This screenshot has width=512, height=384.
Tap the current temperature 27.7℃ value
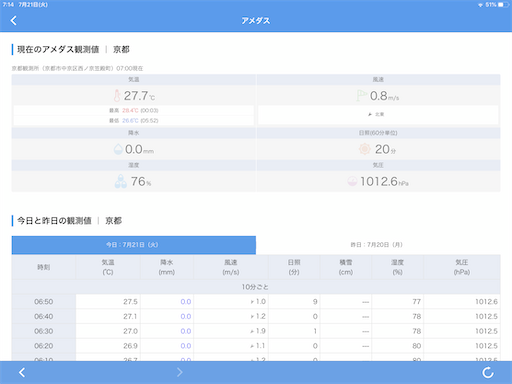tap(139, 96)
